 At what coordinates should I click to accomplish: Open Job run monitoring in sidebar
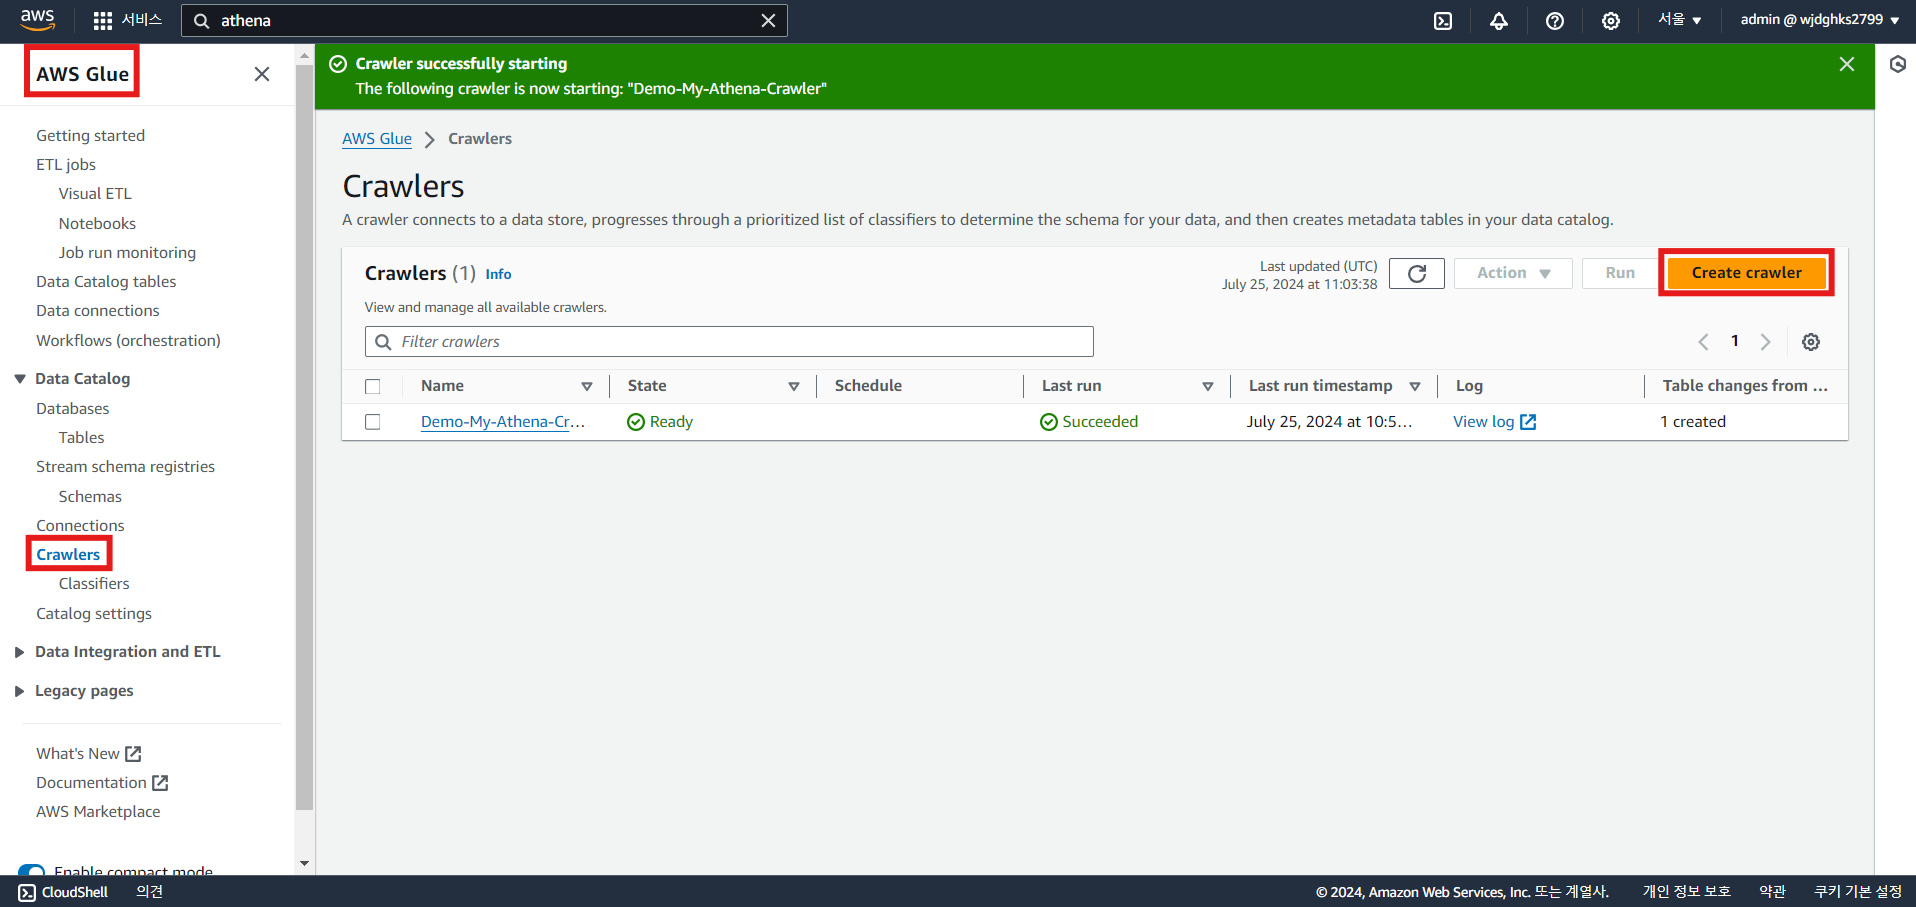pyautogui.click(x=127, y=253)
